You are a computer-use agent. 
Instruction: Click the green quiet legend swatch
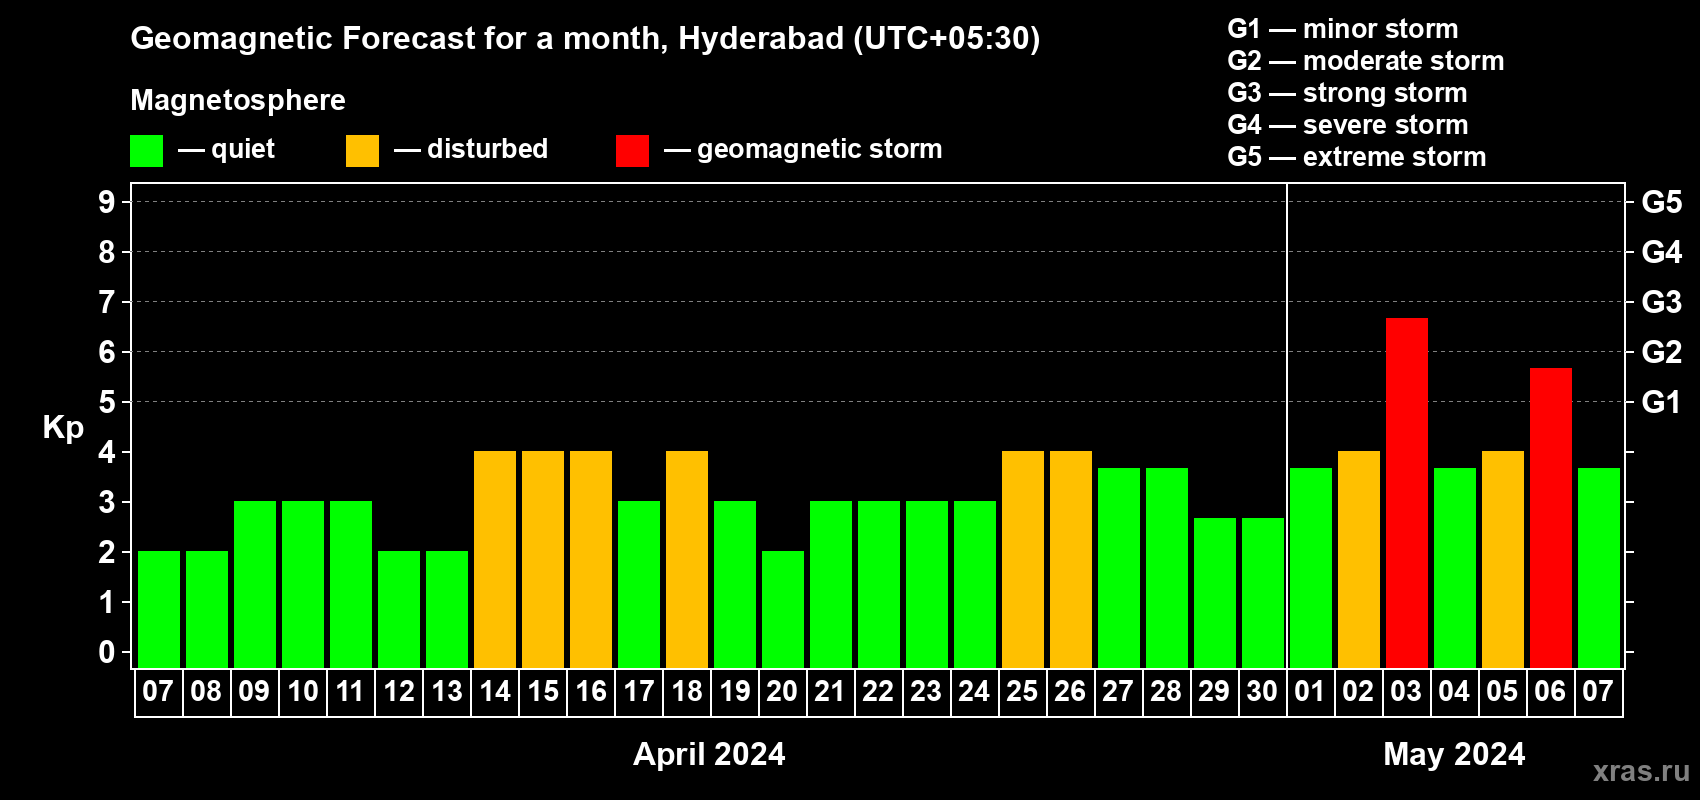[146, 151]
